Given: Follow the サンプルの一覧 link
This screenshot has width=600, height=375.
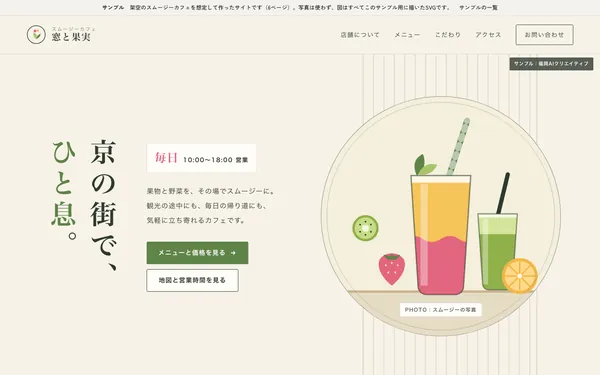Looking at the screenshot, I should point(478,8).
